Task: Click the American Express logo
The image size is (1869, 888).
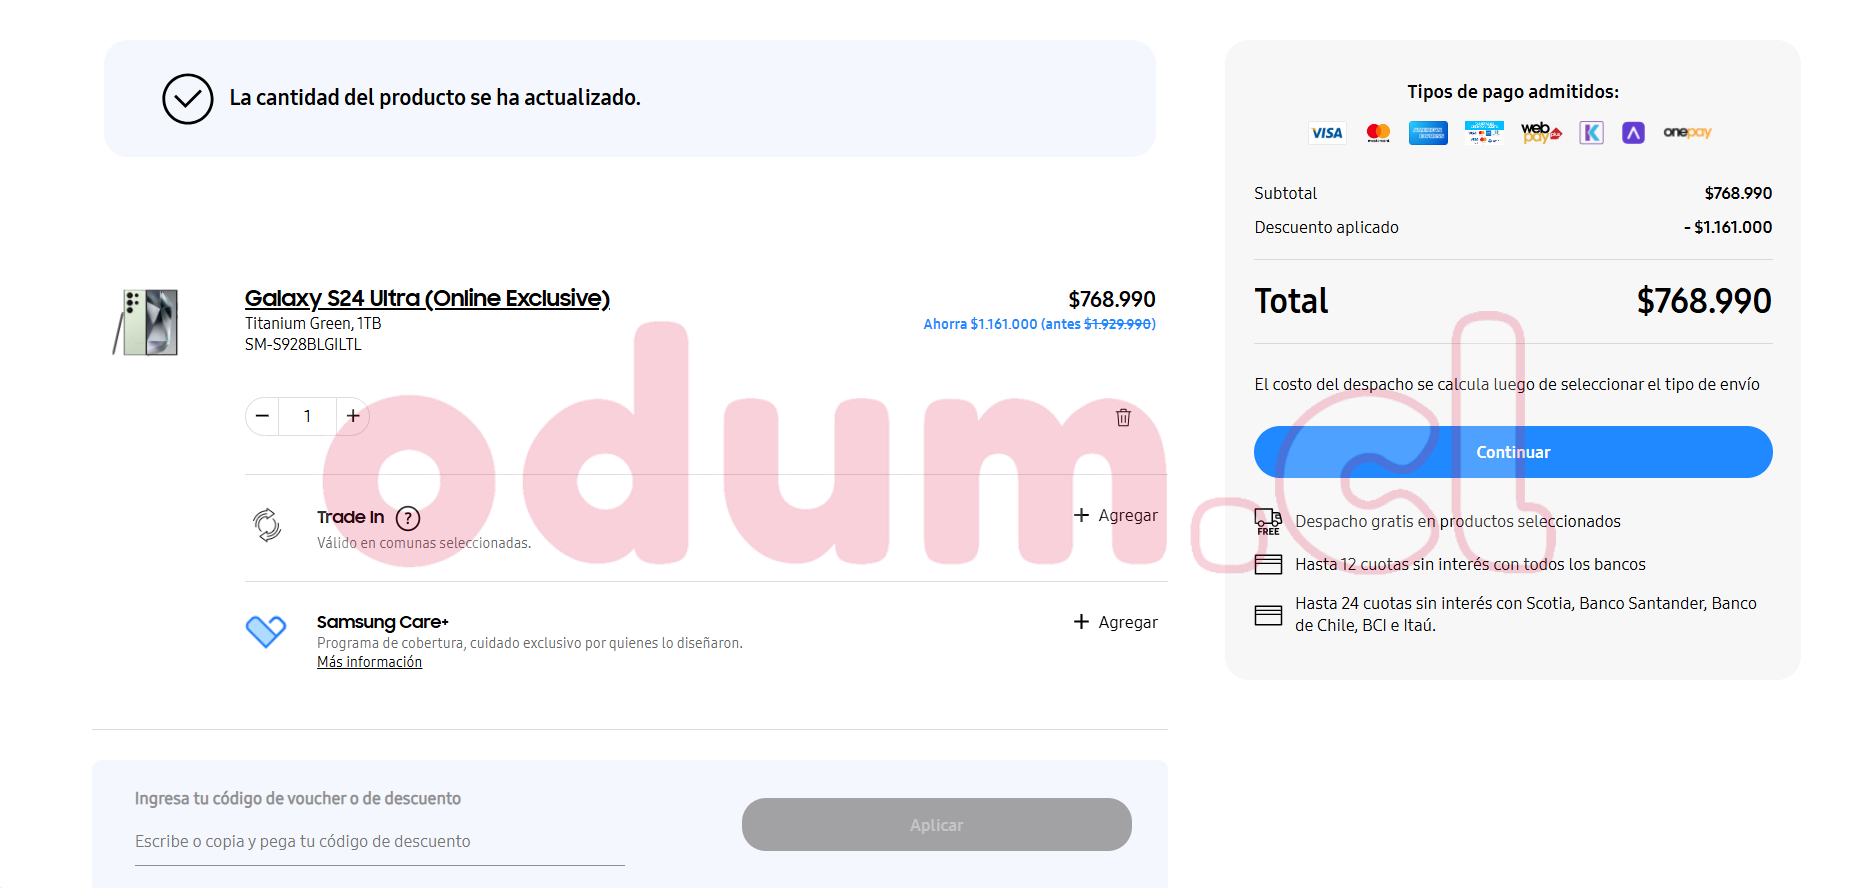Action: 1428,133
